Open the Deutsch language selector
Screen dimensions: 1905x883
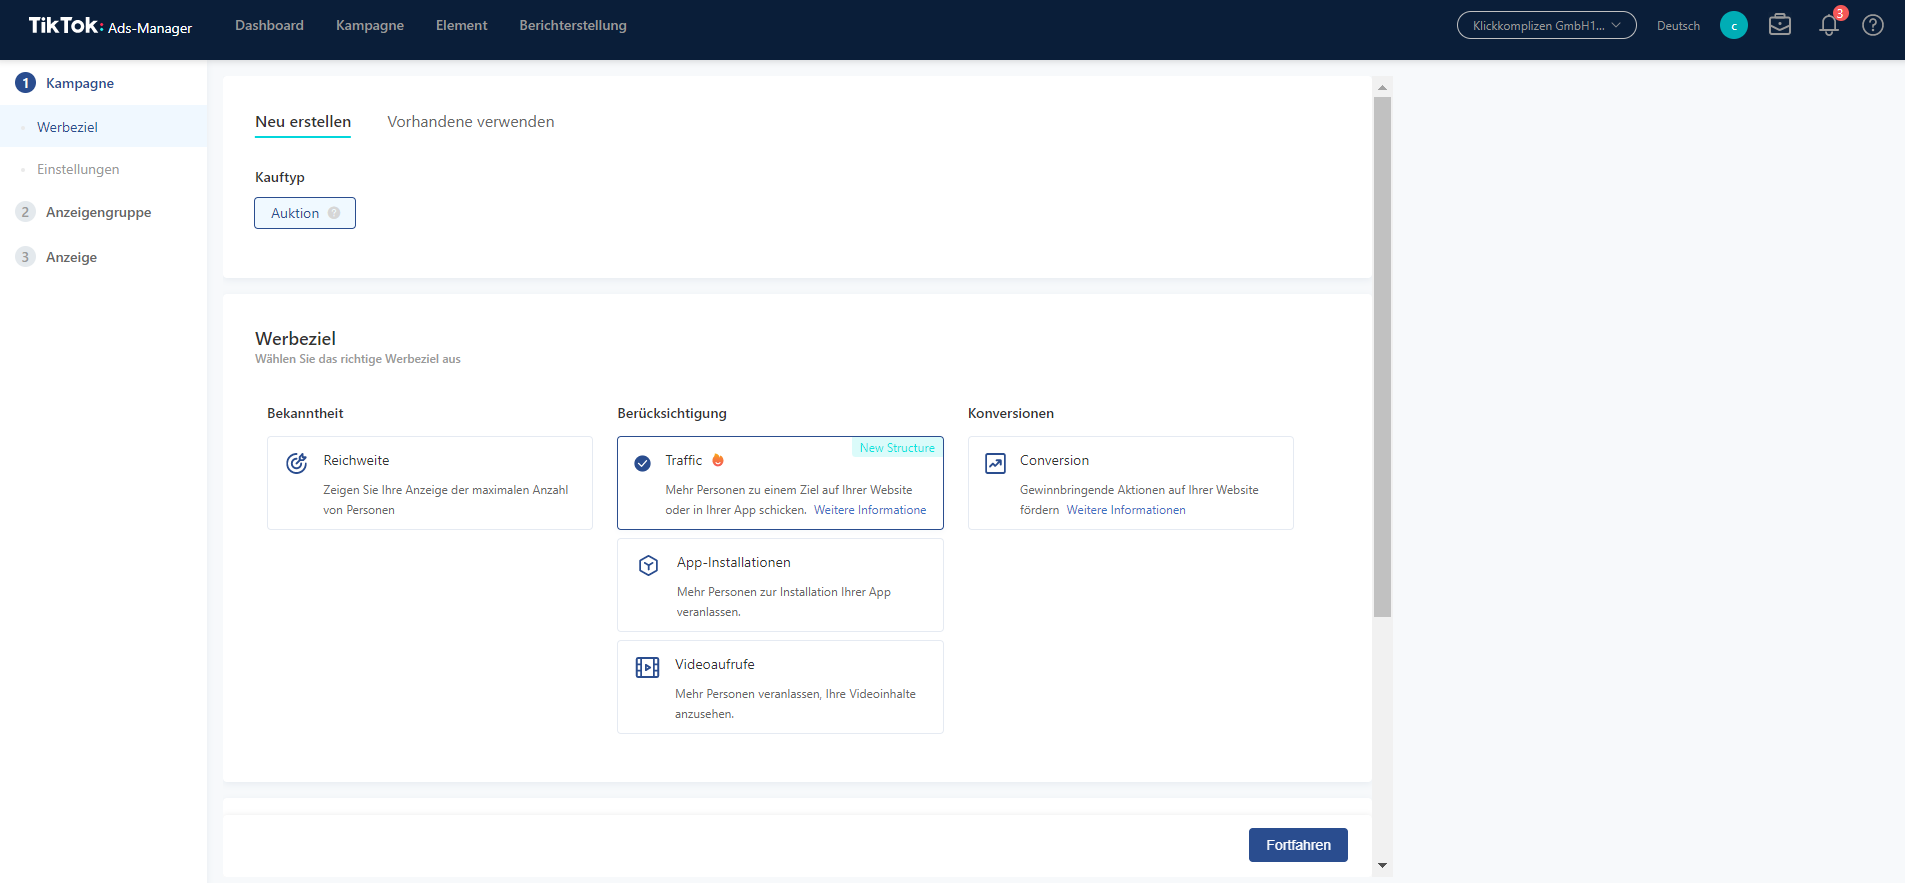pos(1678,26)
